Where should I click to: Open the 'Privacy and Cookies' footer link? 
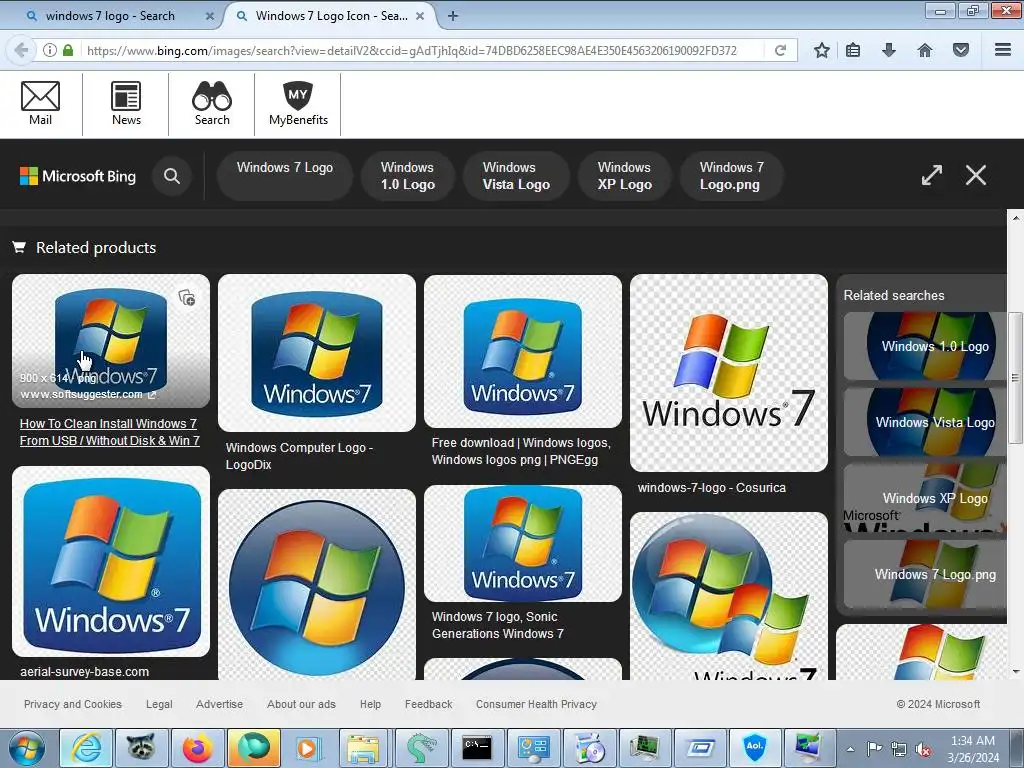pyautogui.click(x=72, y=704)
